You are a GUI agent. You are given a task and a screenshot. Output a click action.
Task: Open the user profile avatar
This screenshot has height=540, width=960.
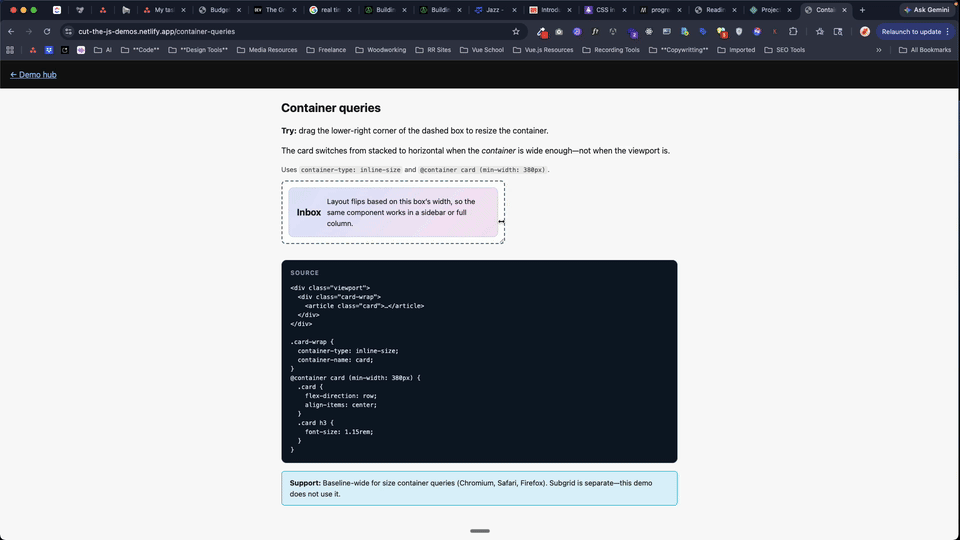pyautogui.click(x=864, y=31)
